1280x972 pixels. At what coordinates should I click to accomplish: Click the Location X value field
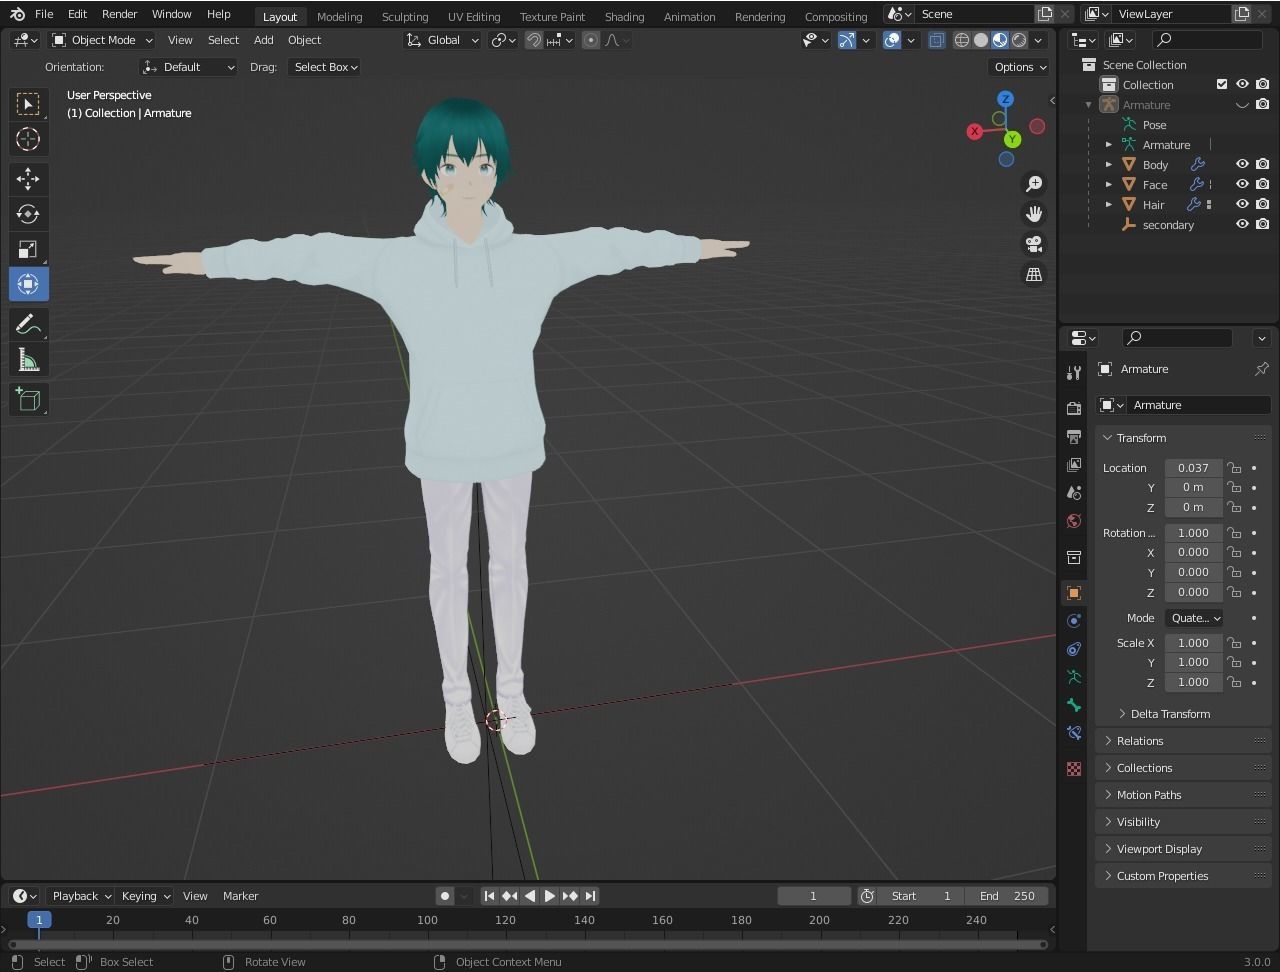(x=1193, y=468)
